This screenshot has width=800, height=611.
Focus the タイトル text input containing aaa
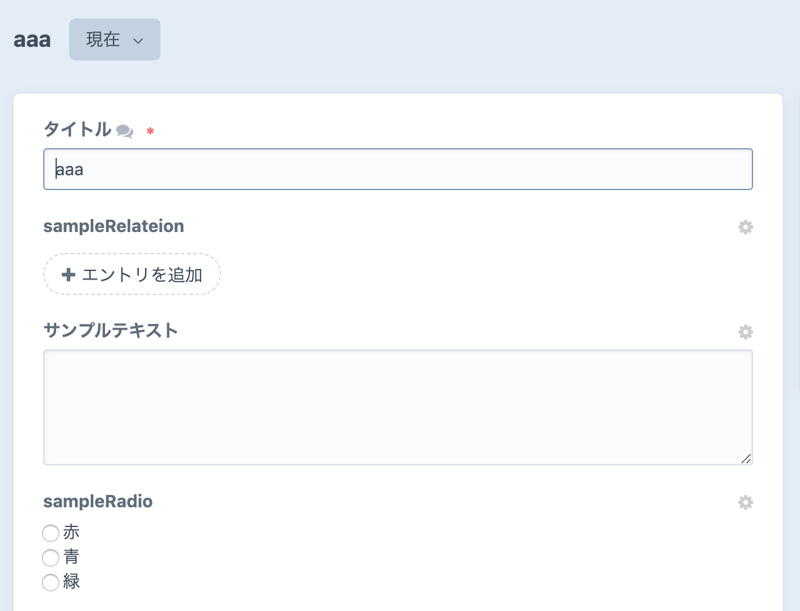[x=397, y=170]
